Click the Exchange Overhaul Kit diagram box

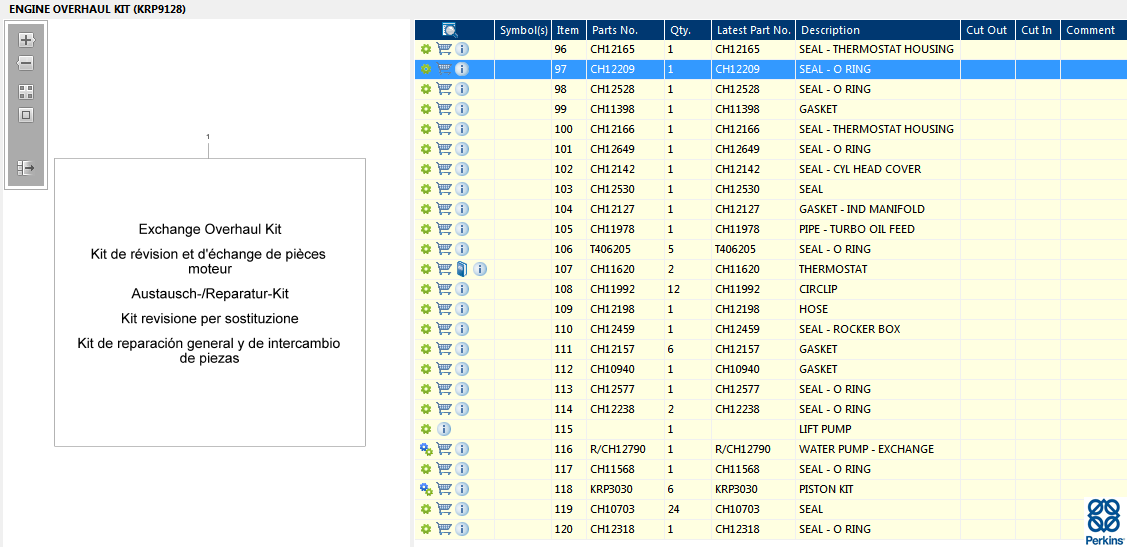(x=210, y=301)
